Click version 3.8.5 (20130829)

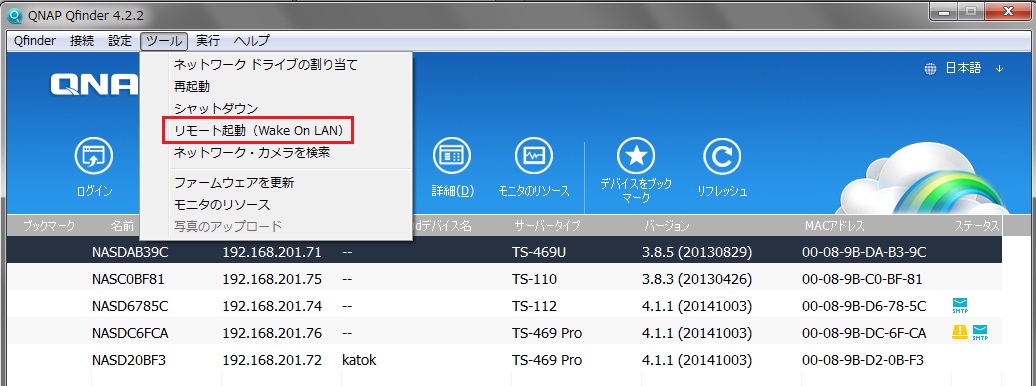point(697,252)
